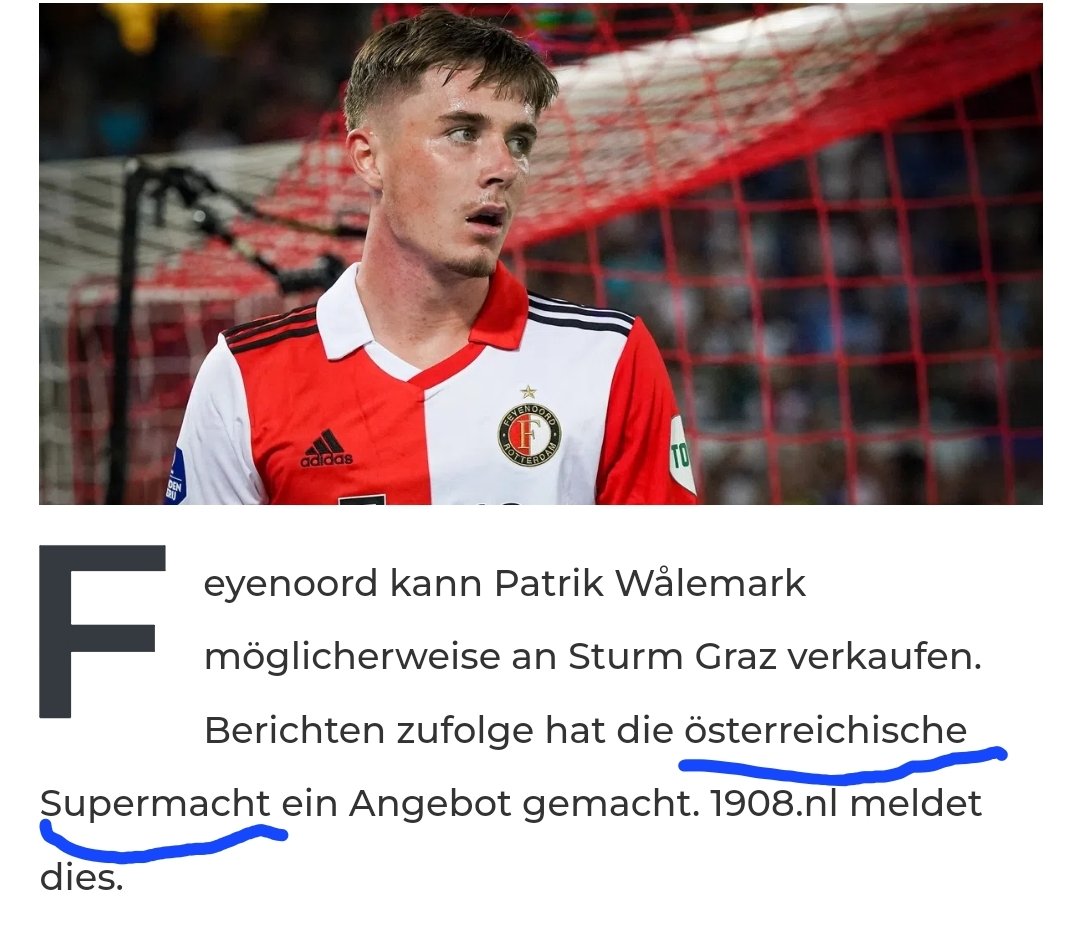Click the word eyenoord in the first line
The image size is (1080, 949).
pyautogui.click(x=291, y=585)
